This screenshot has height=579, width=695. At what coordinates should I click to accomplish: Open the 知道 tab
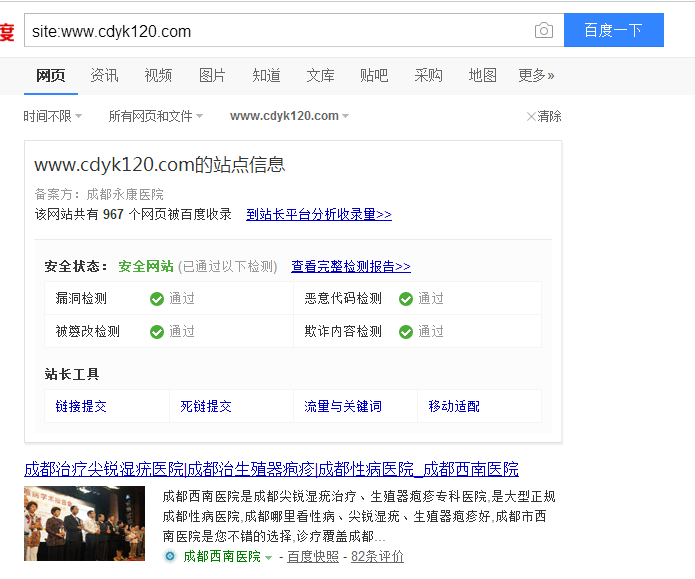coord(266,75)
